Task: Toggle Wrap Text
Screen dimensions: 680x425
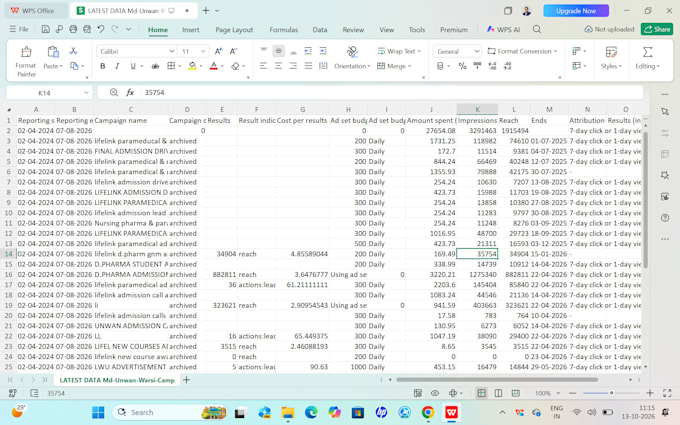Action: click(x=399, y=51)
